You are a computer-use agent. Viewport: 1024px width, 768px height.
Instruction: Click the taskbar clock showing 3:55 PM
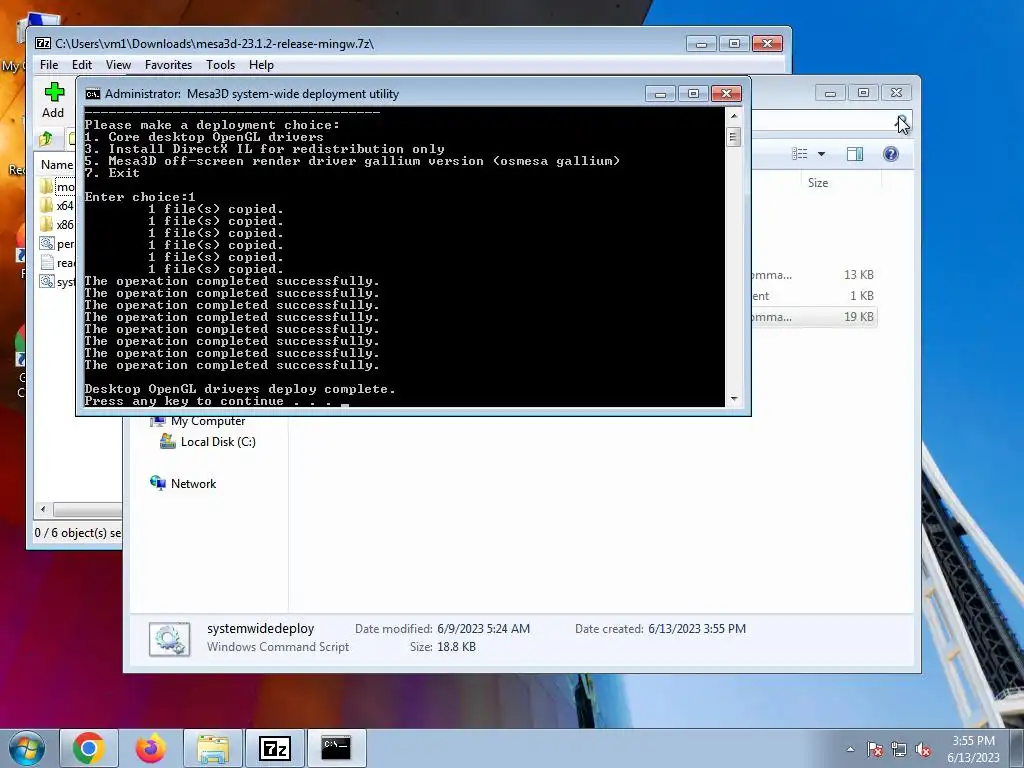(973, 748)
